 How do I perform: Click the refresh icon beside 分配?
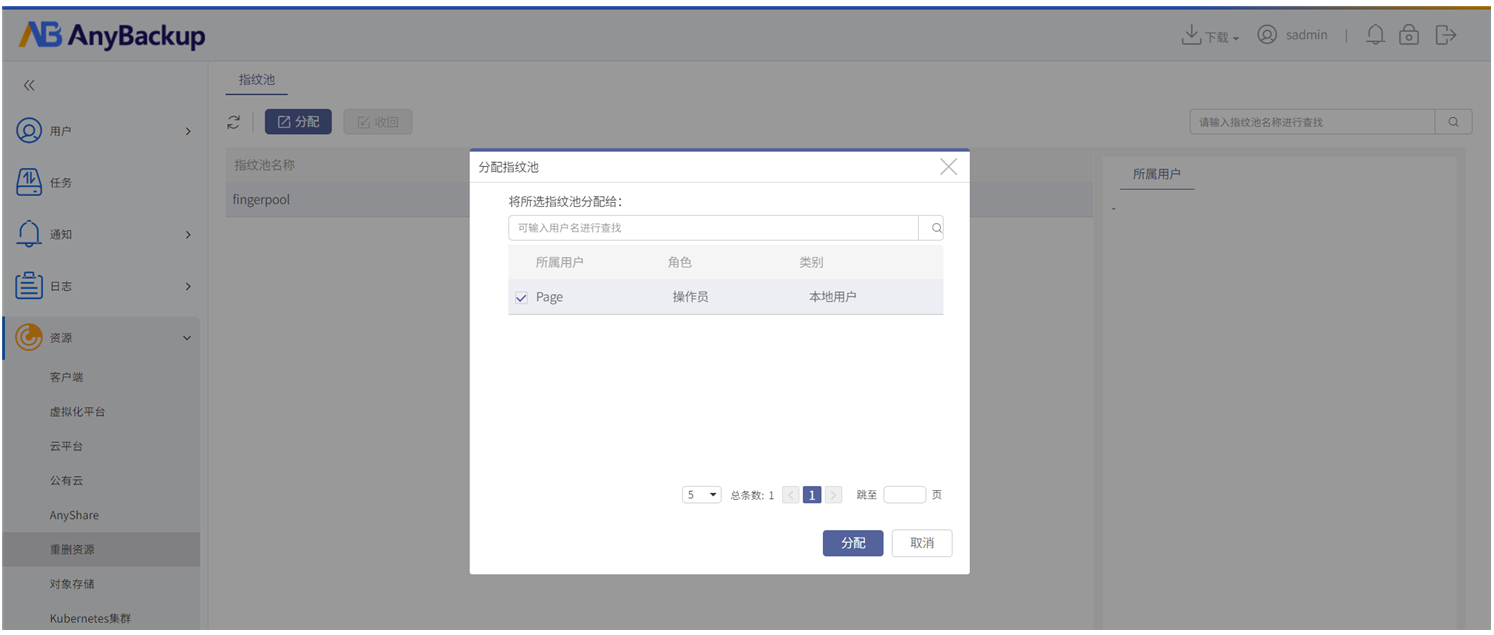[x=234, y=122]
